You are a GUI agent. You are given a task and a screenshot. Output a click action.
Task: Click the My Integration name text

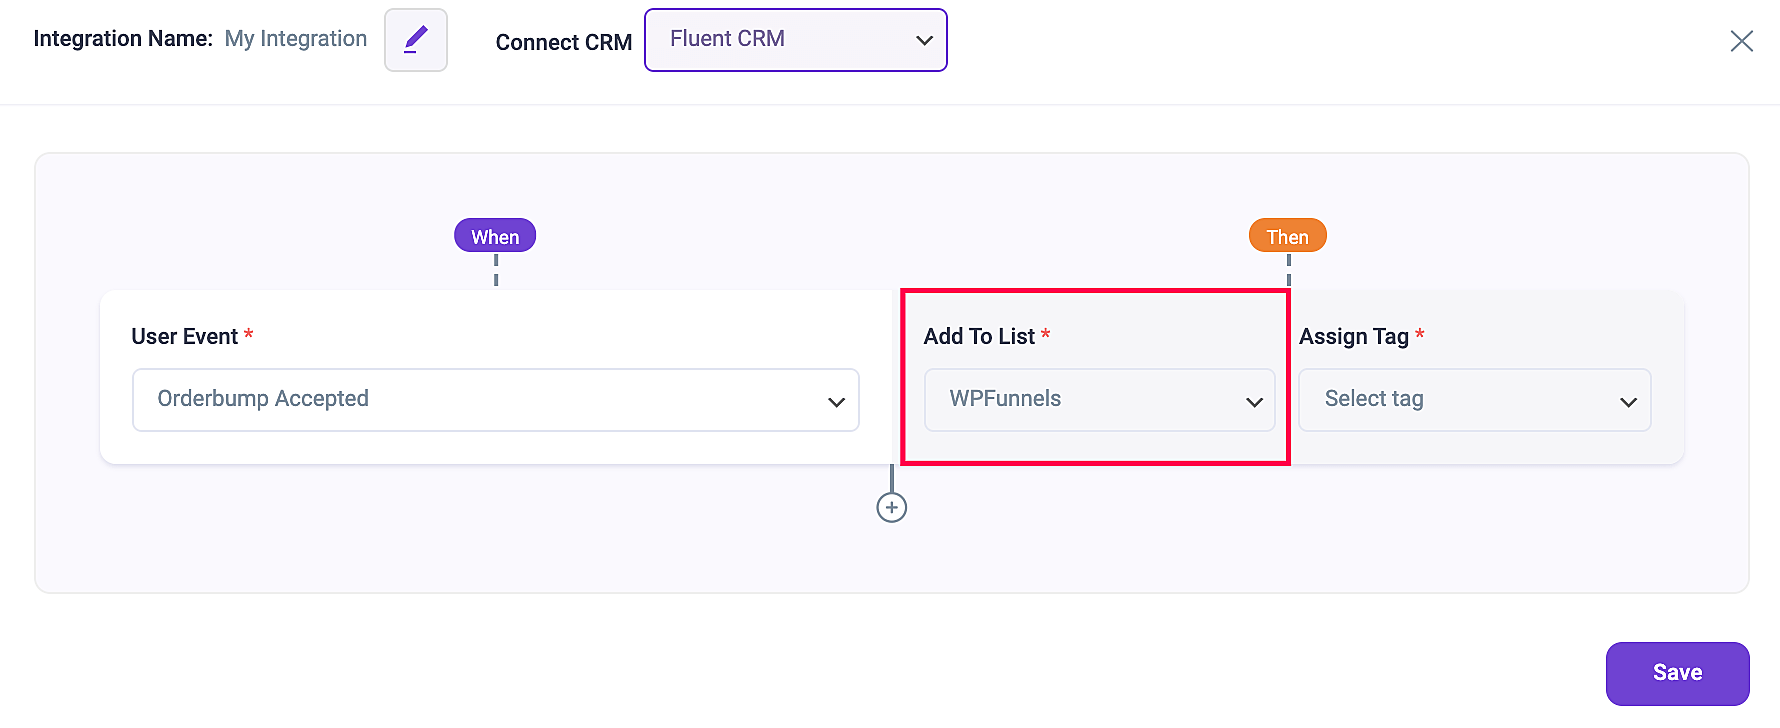point(296,39)
